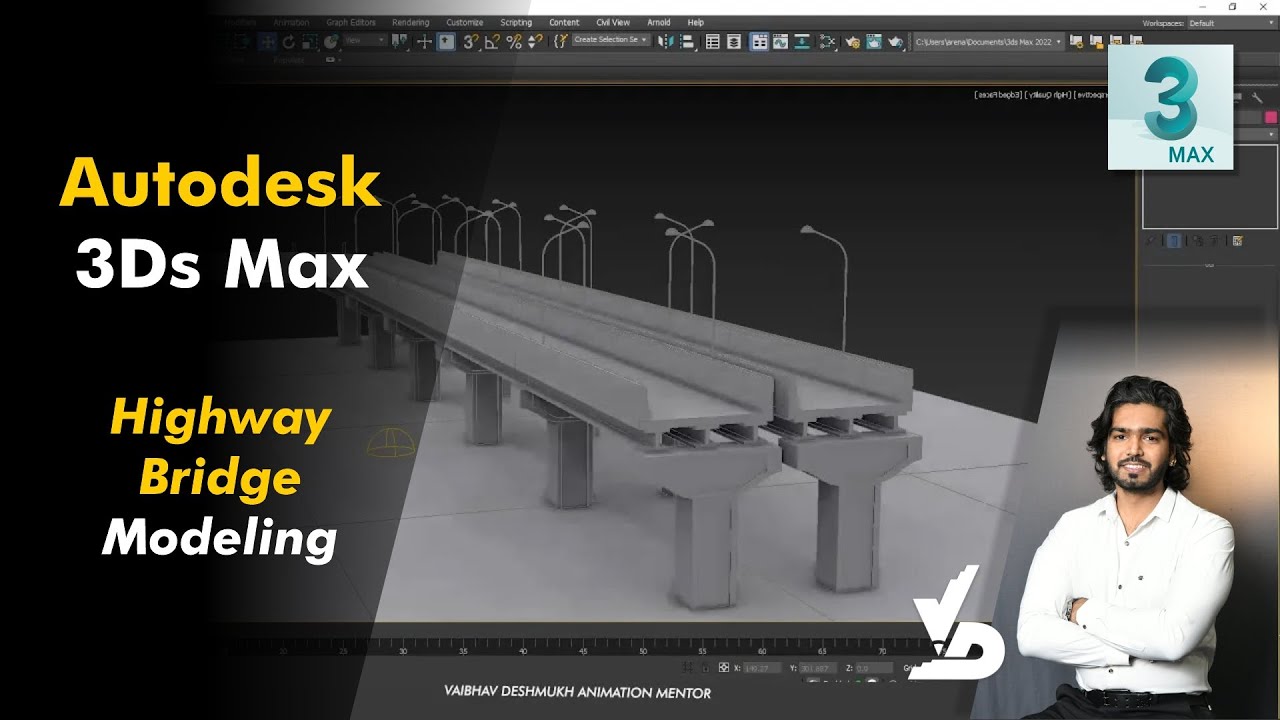Click the Show End Result stack button

[1173, 241]
